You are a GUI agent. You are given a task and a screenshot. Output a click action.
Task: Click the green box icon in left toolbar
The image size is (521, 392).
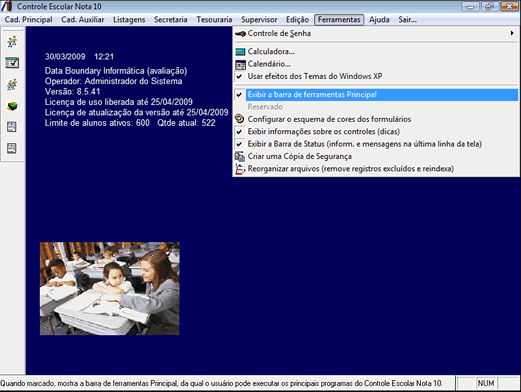tap(12, 106)
